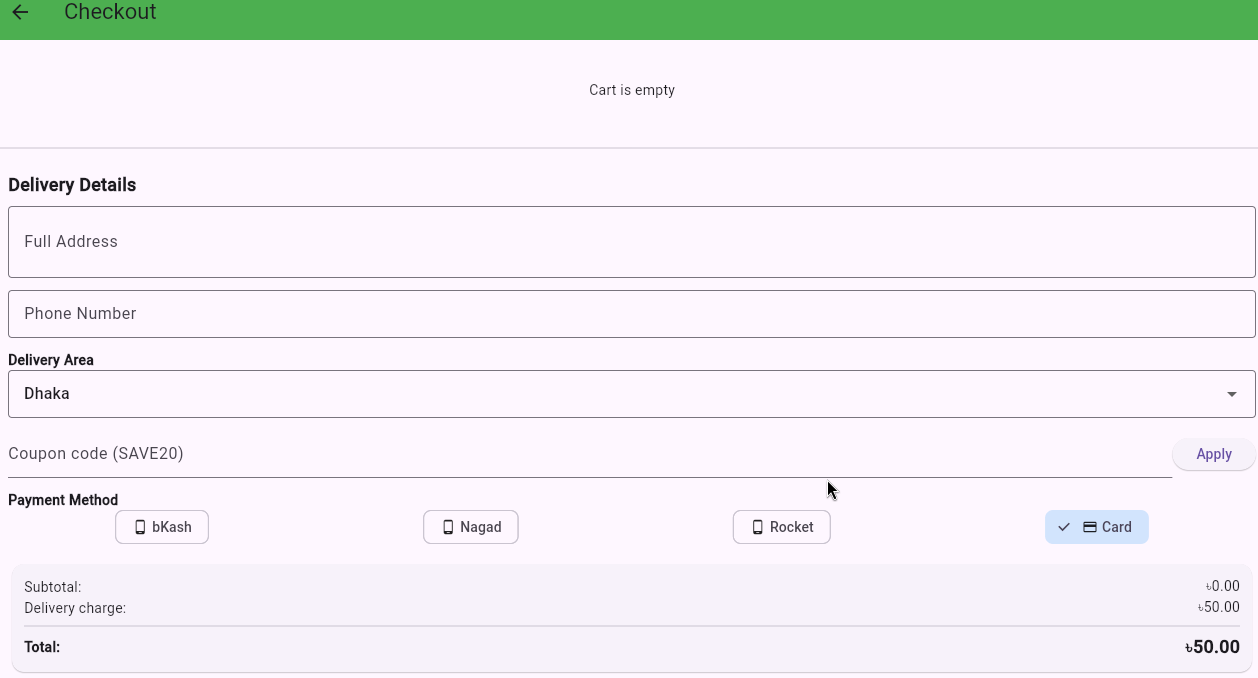Select Rocket payment method
The height and width of the screenshot is (678, 1258).
pos(782,527)
